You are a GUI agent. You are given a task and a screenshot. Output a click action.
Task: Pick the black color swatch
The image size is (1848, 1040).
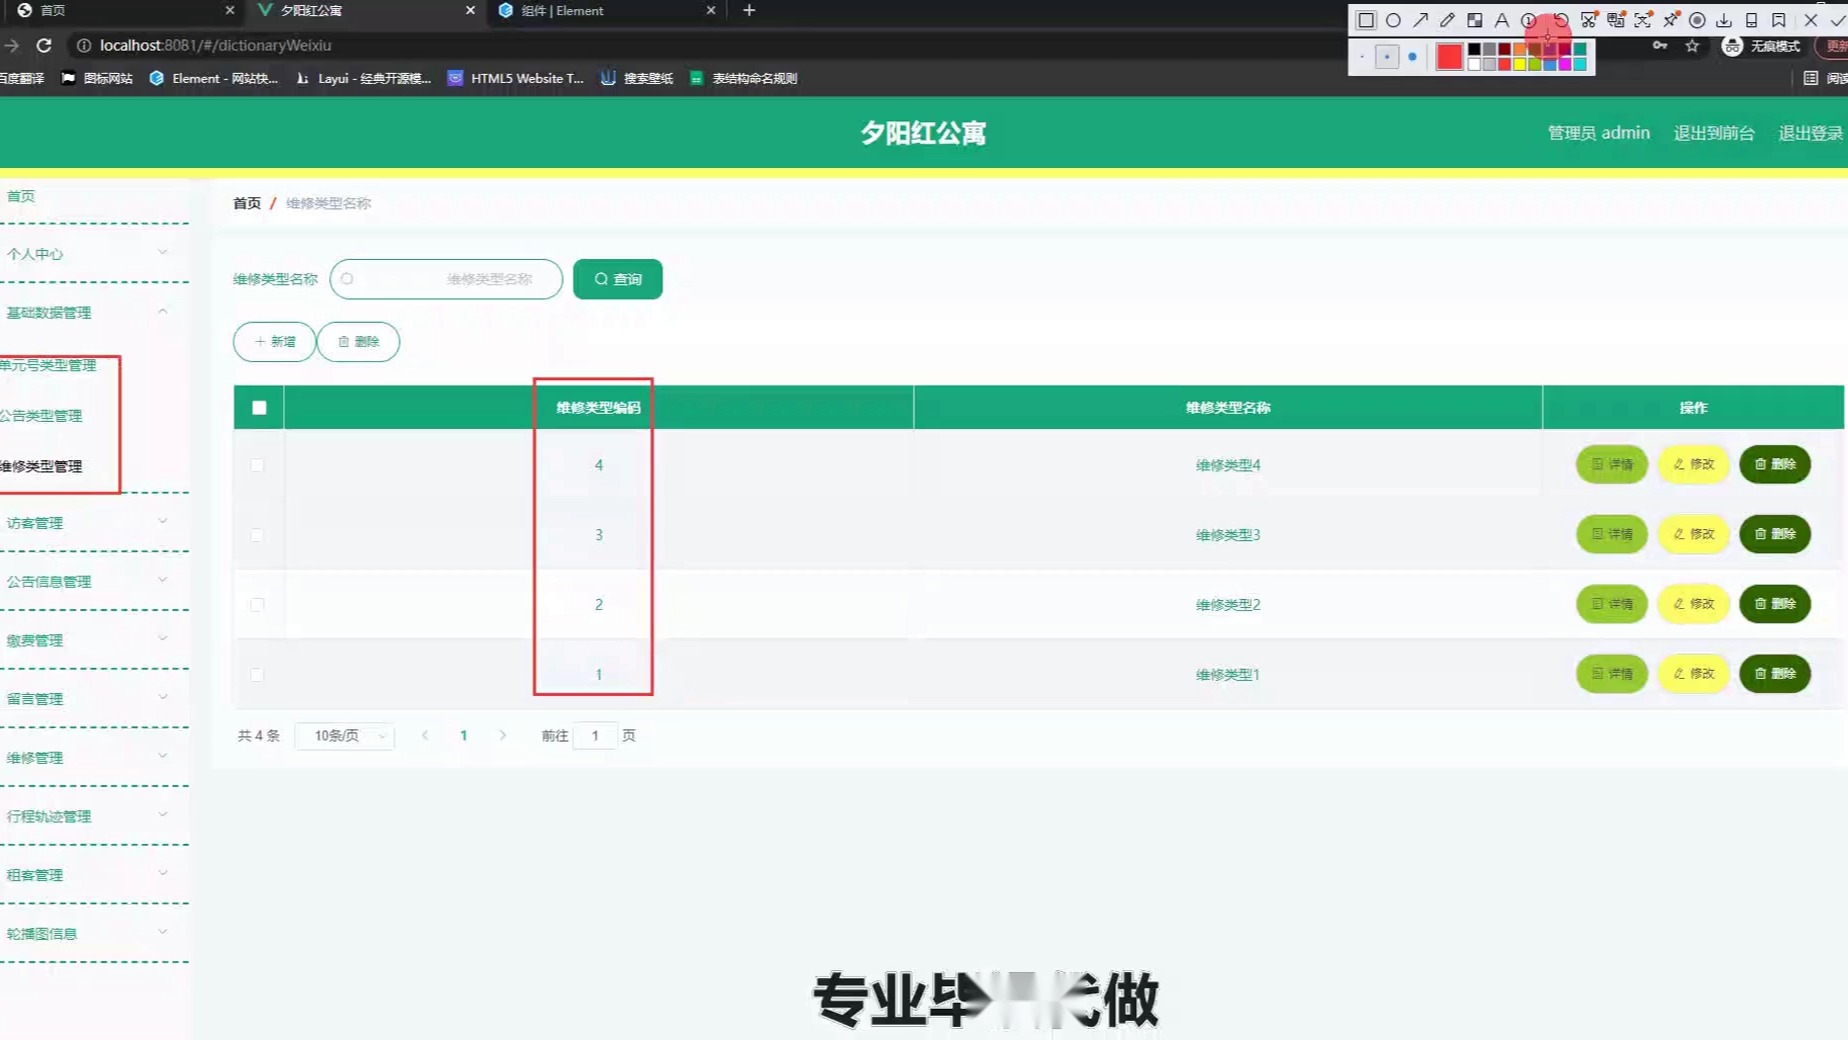[x=1474, y=49]
